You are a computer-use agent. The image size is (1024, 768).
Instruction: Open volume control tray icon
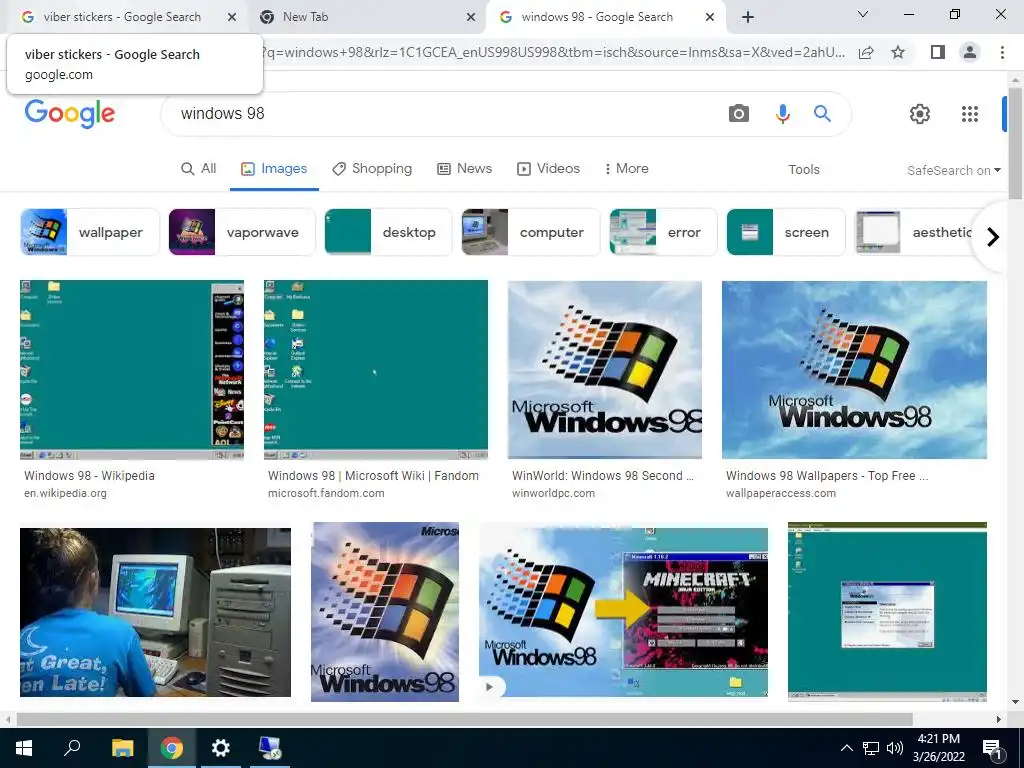(x=895, y=748)
